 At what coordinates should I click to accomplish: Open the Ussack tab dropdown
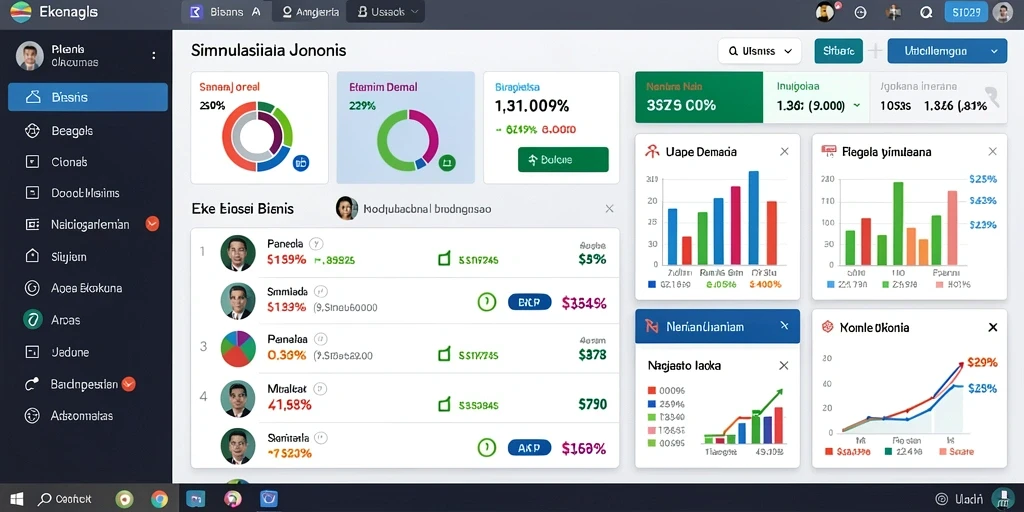pos(385,12)
